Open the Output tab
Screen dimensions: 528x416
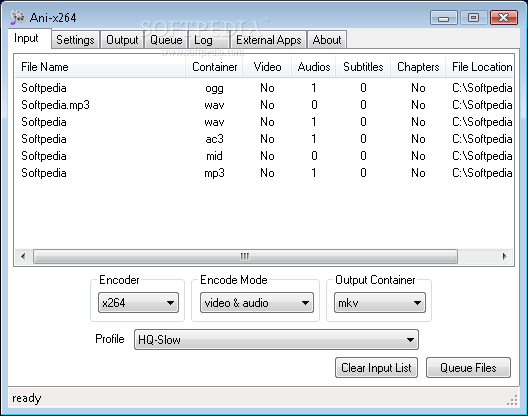tap(122, 40)
